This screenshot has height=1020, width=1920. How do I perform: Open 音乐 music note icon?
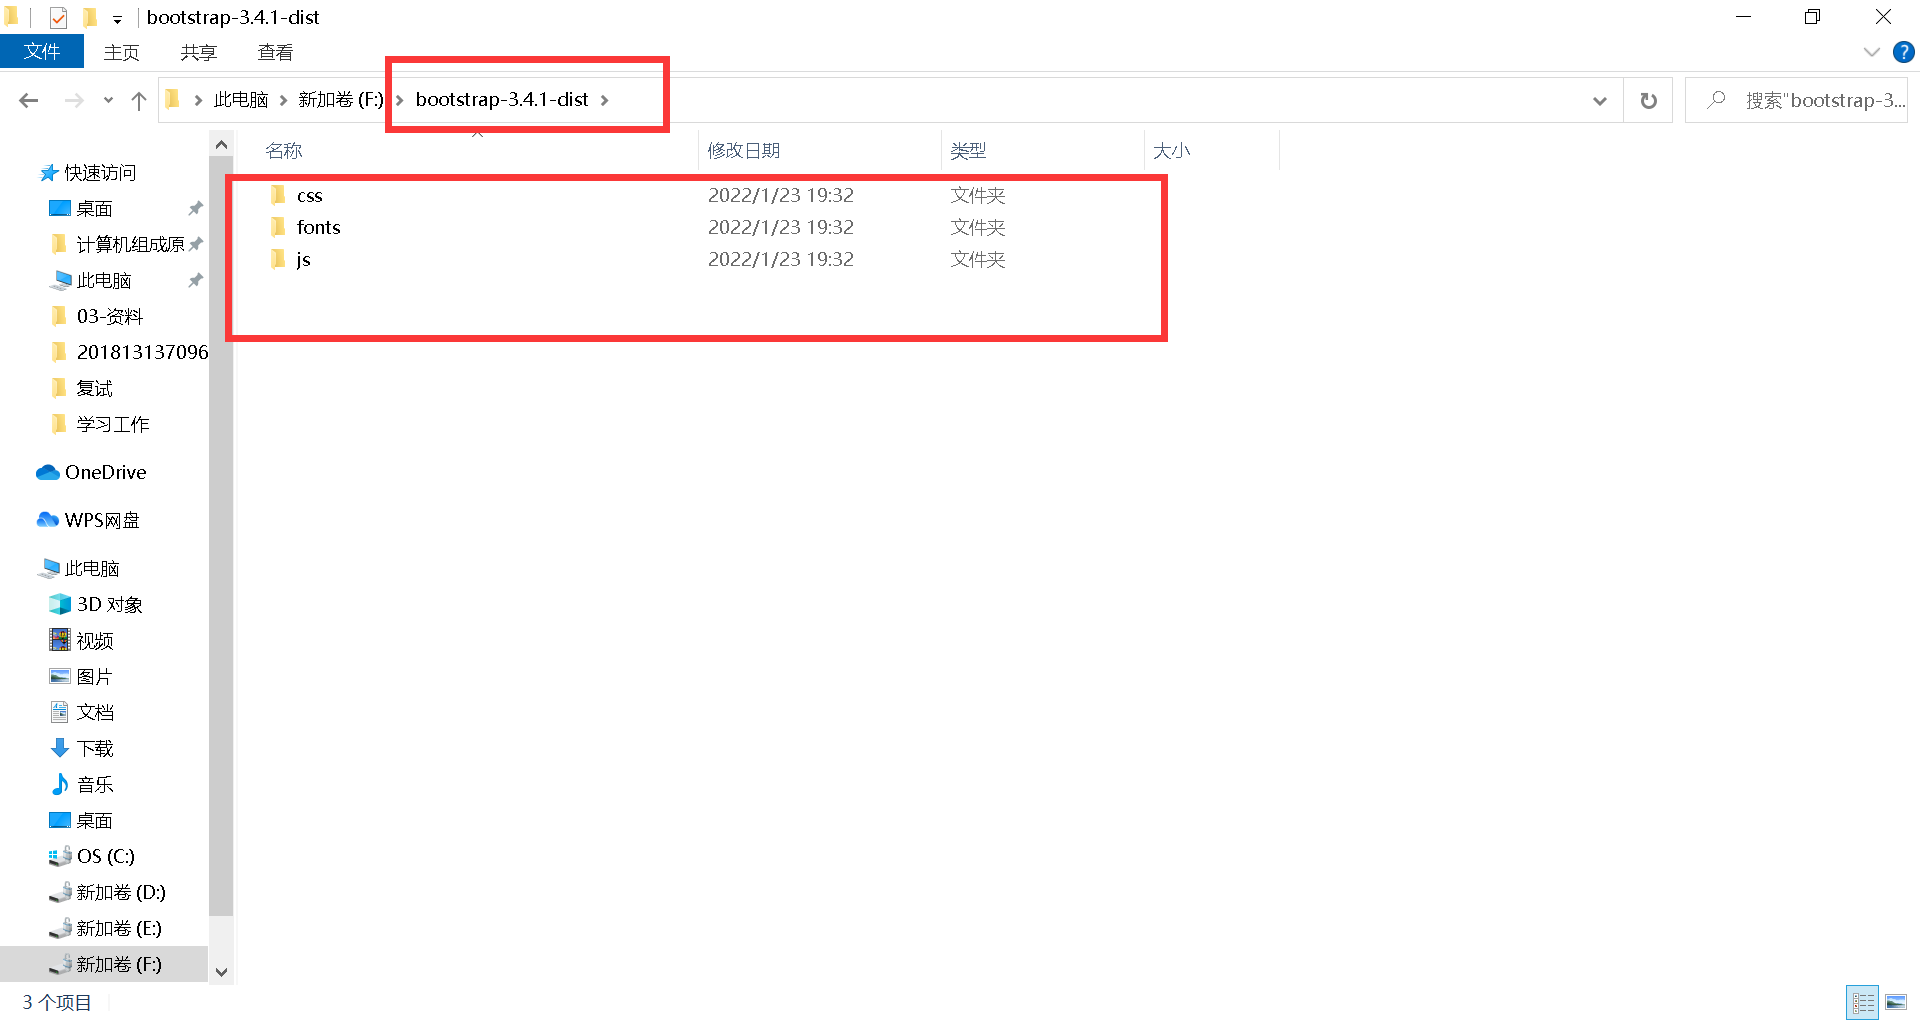point(60,784)
